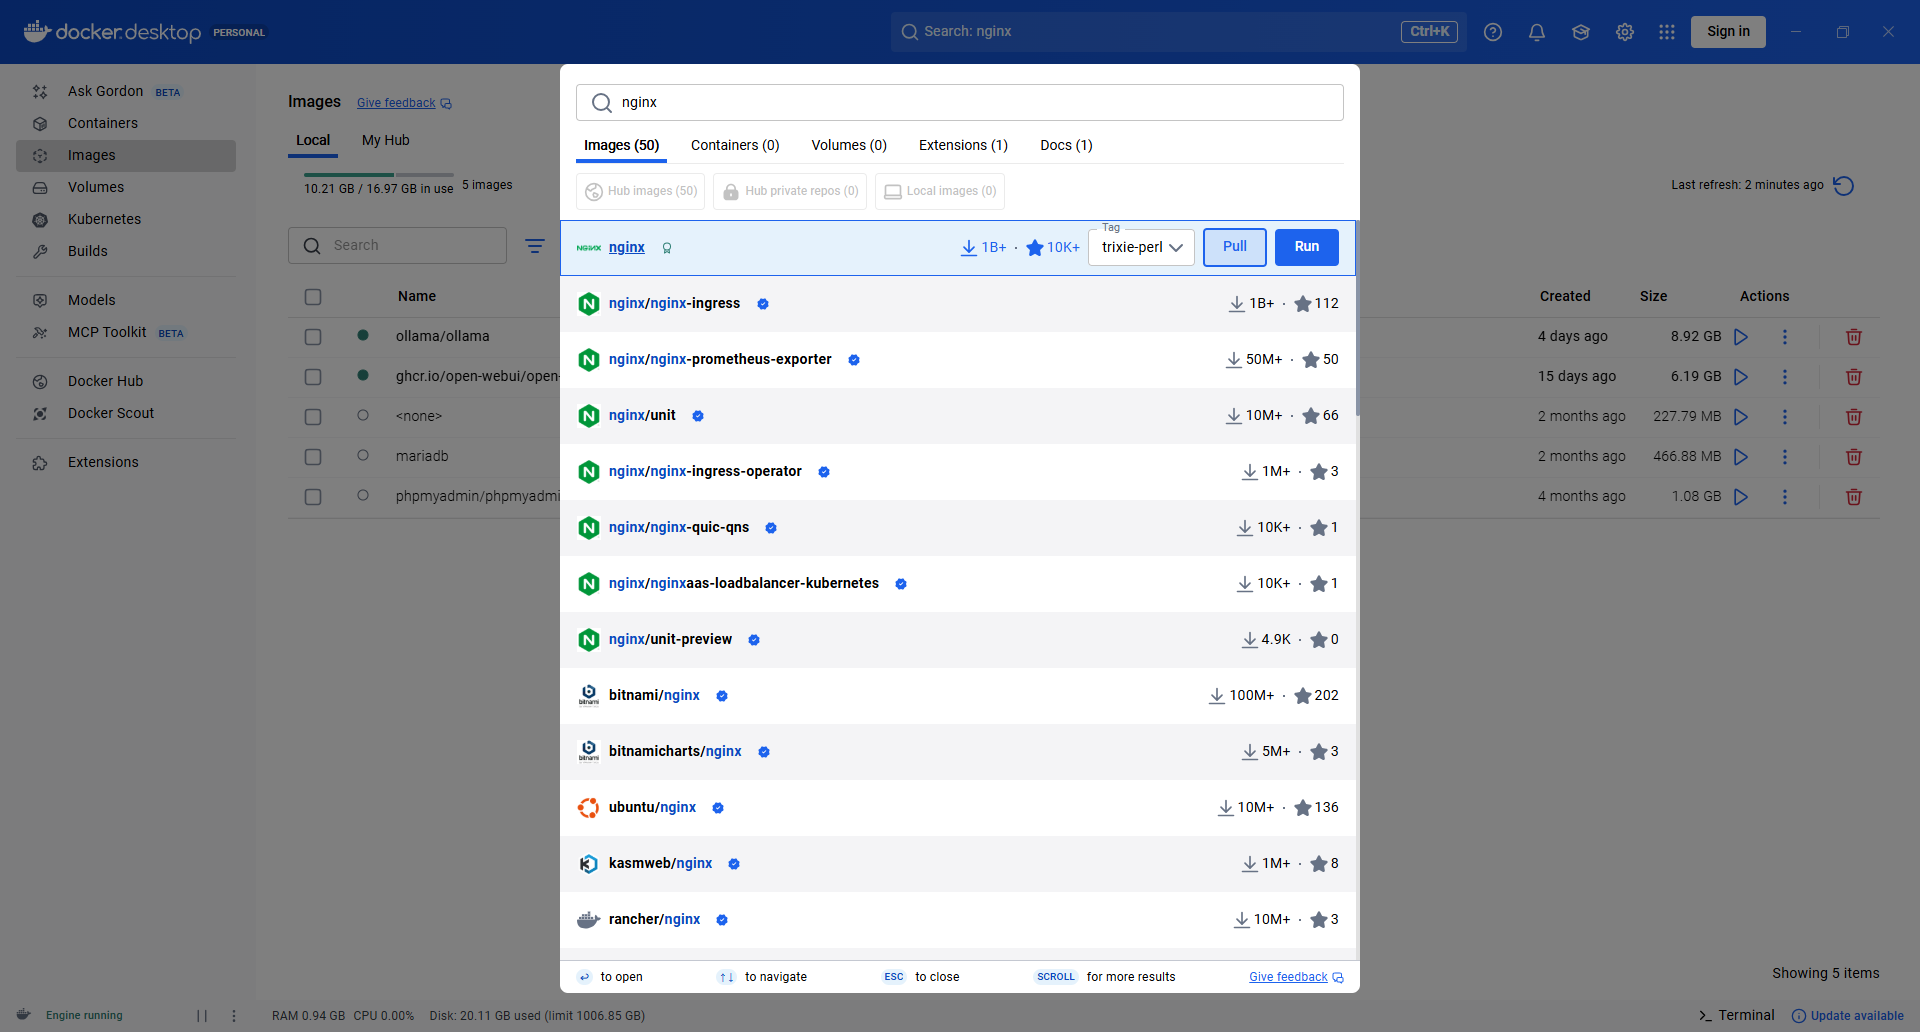Open the apps grid icon
1920x1032 pixels.
[x=1667, y=32]
